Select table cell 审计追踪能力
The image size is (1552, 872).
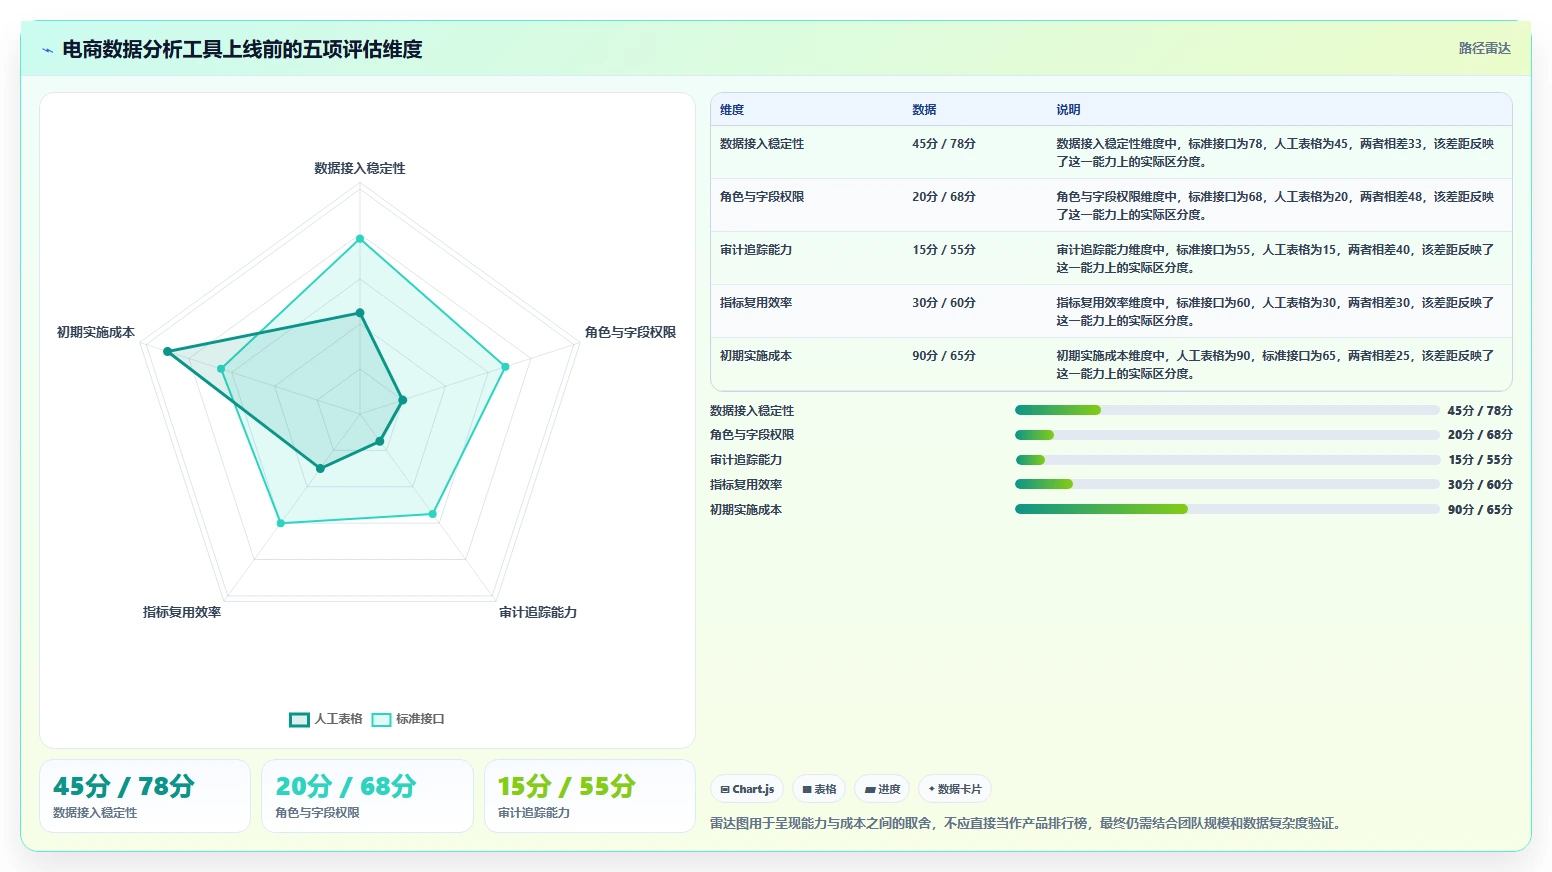pyautogui.click(x=756, y=250)
